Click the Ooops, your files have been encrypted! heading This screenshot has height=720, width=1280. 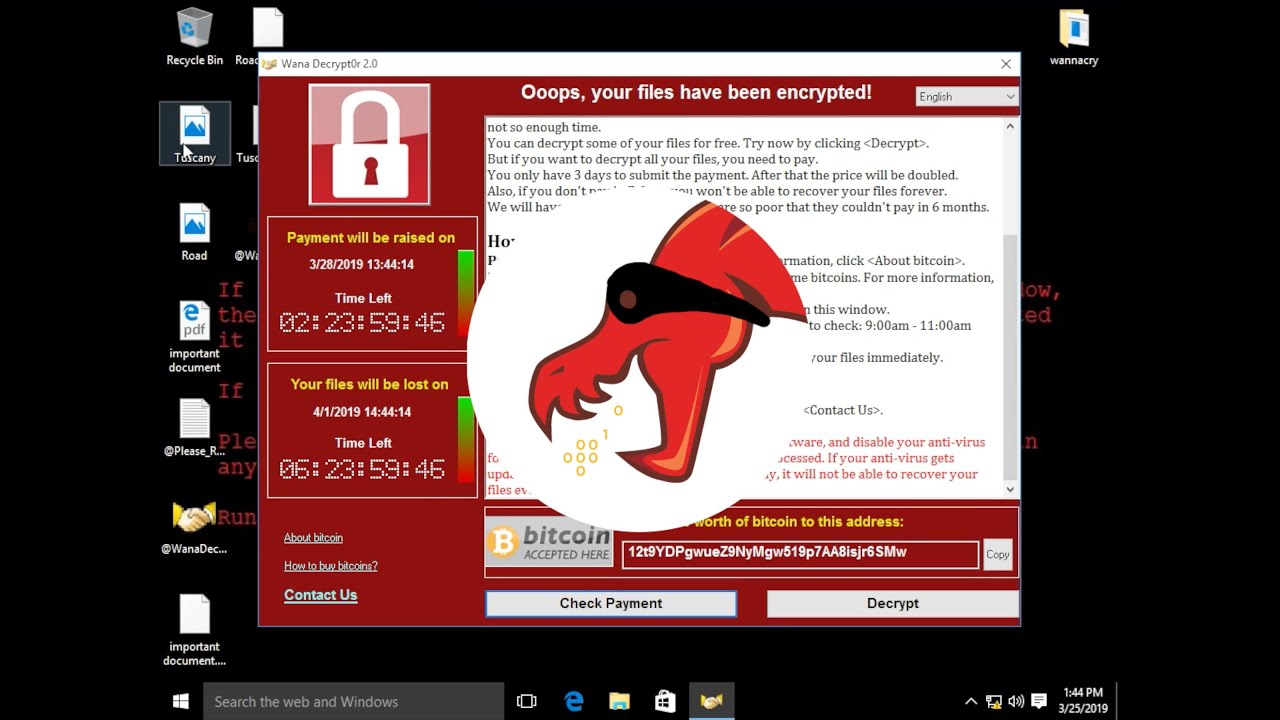pos(696,93)
